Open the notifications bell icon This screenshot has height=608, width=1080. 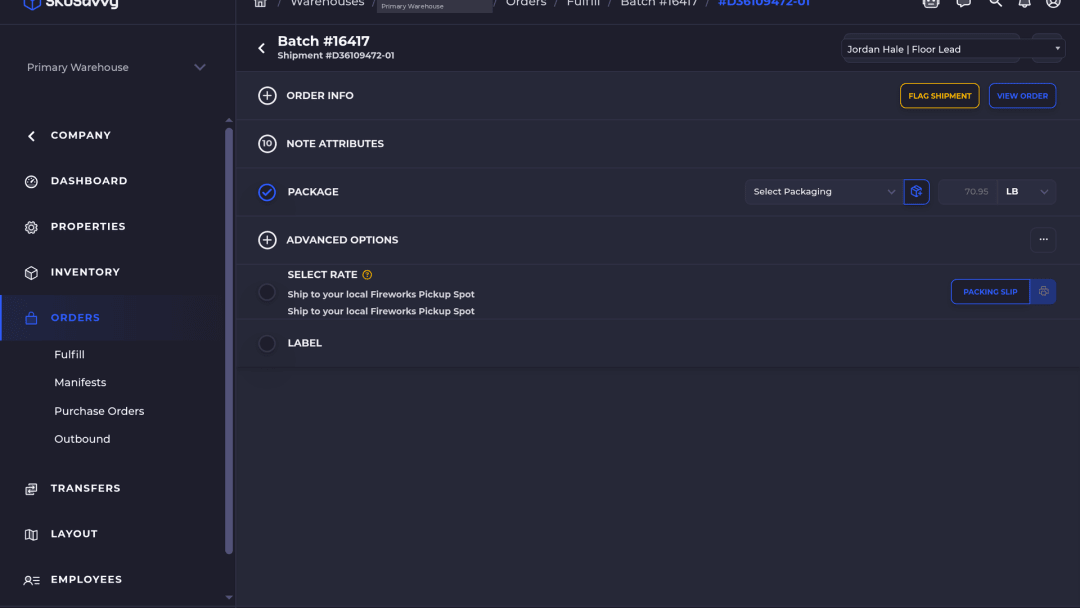click(x=1024, y=3)
